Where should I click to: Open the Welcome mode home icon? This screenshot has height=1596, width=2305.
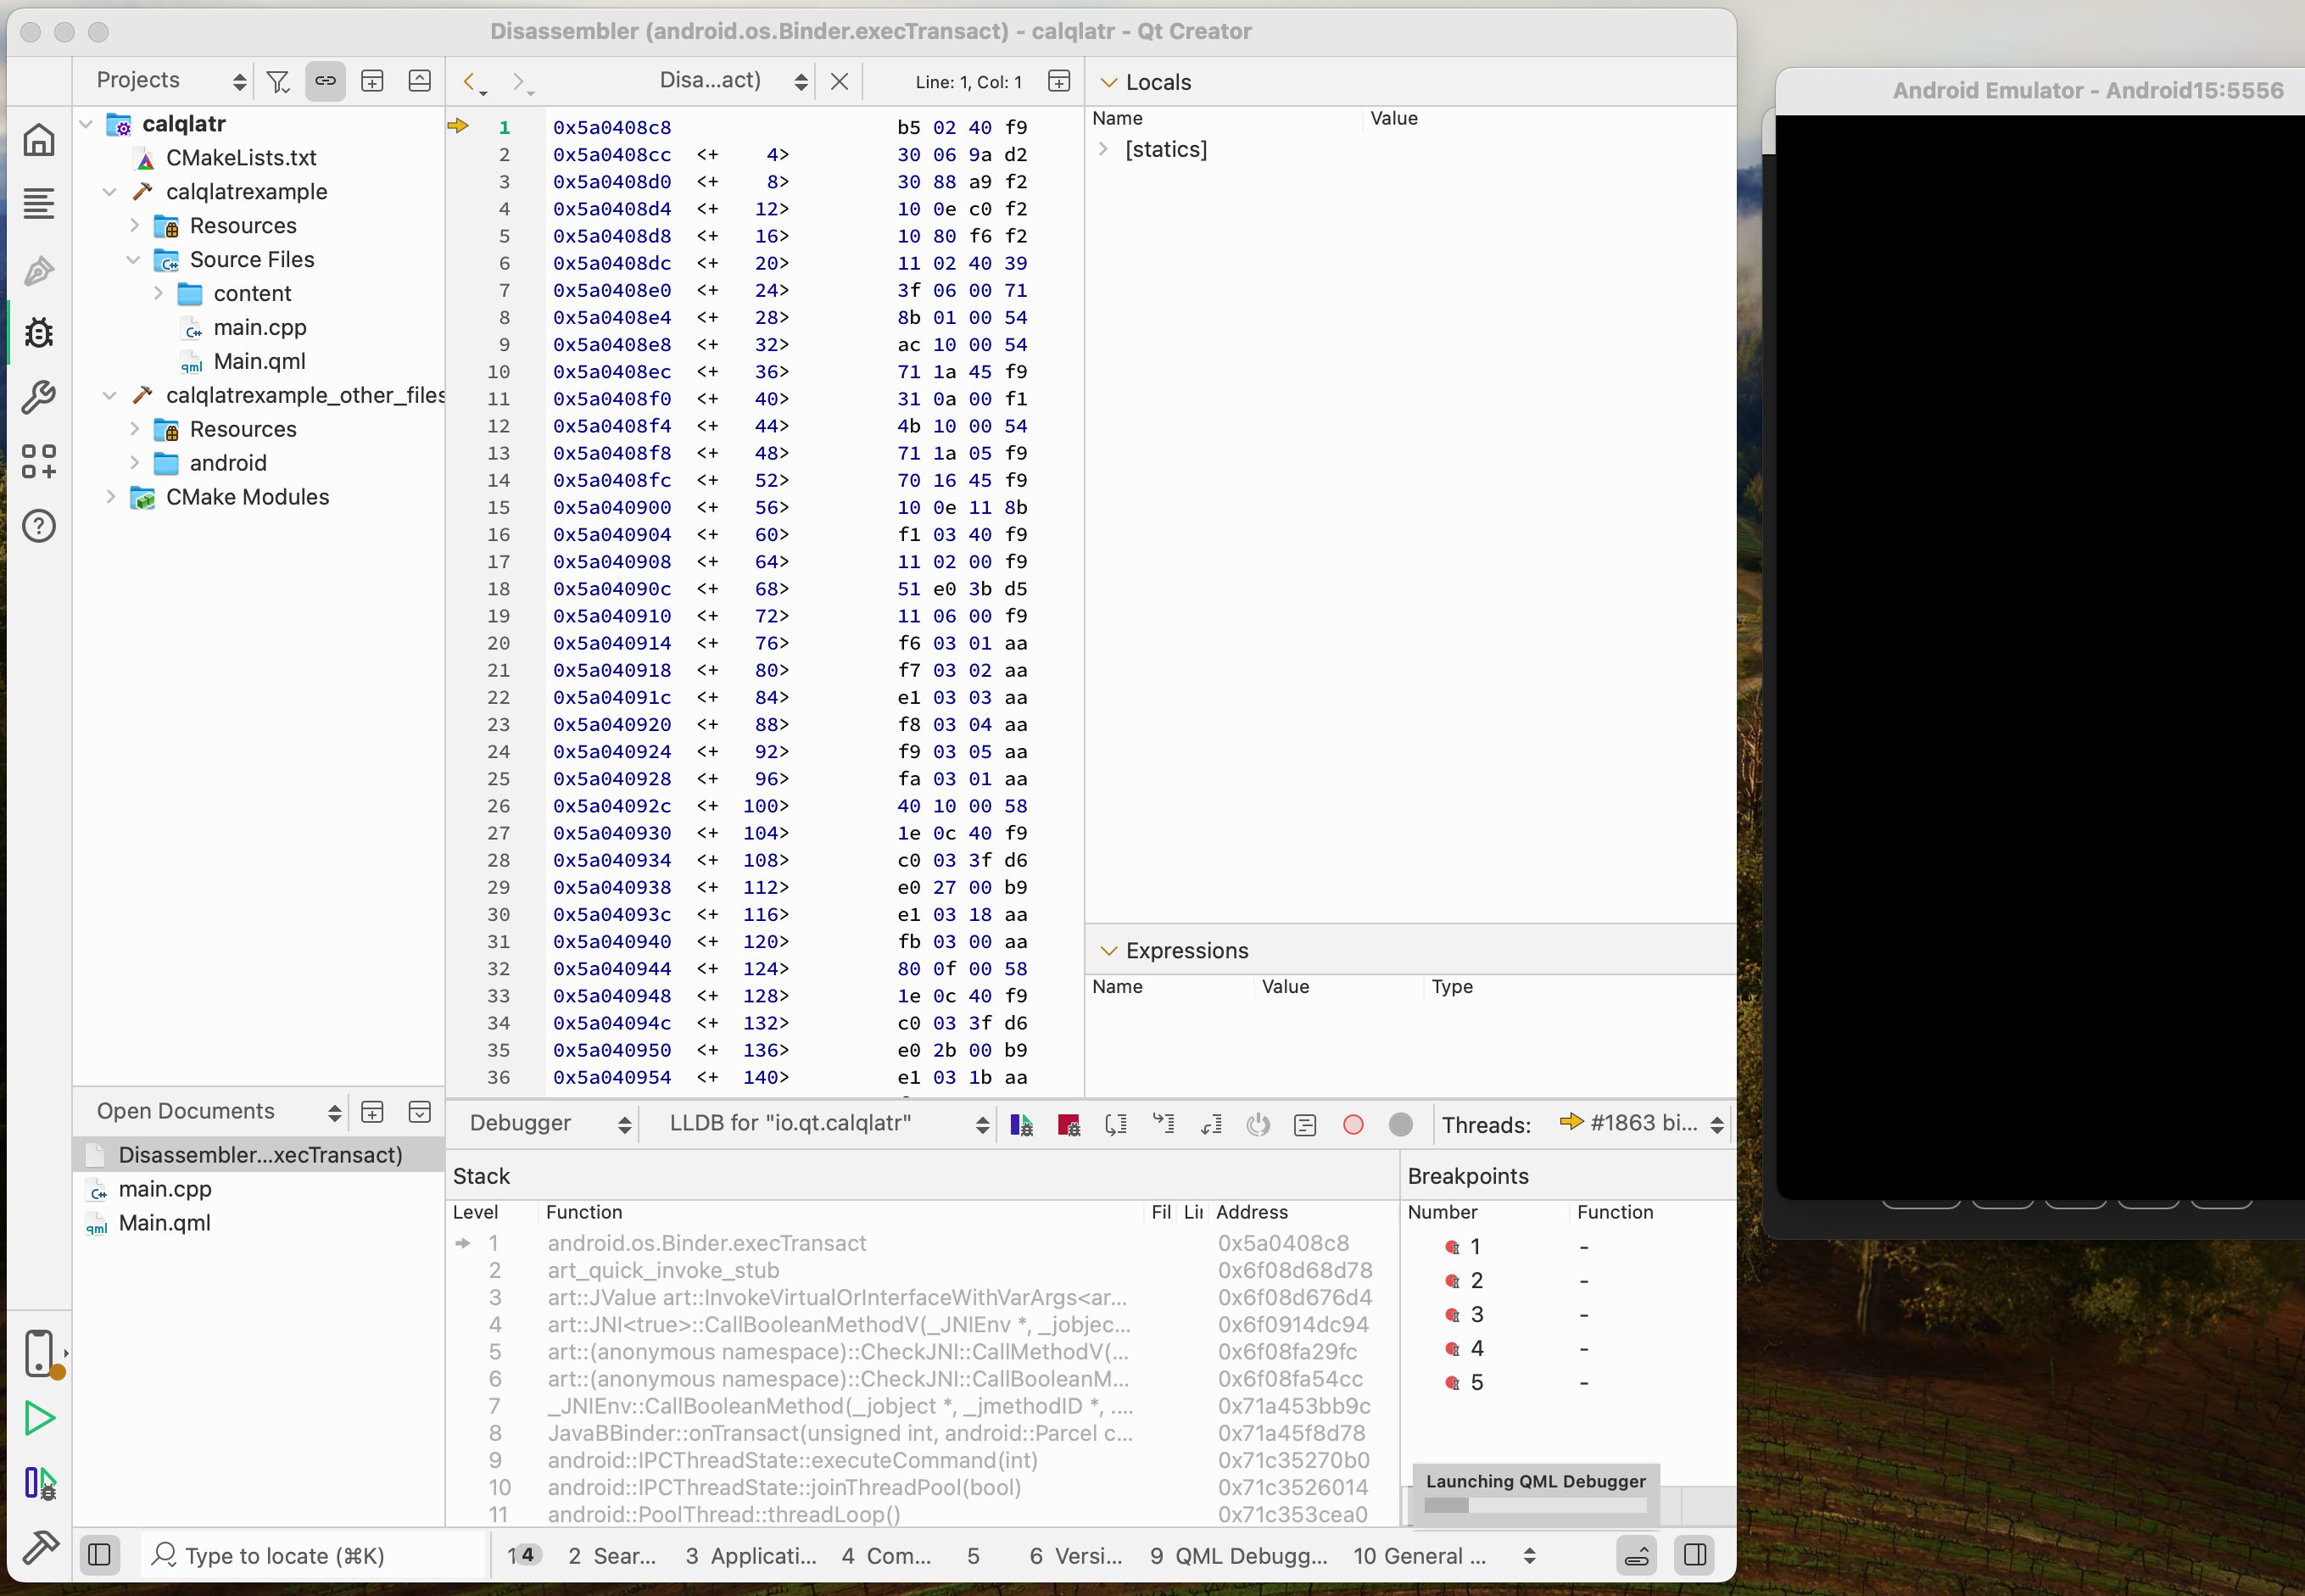[x=38, y=140]
